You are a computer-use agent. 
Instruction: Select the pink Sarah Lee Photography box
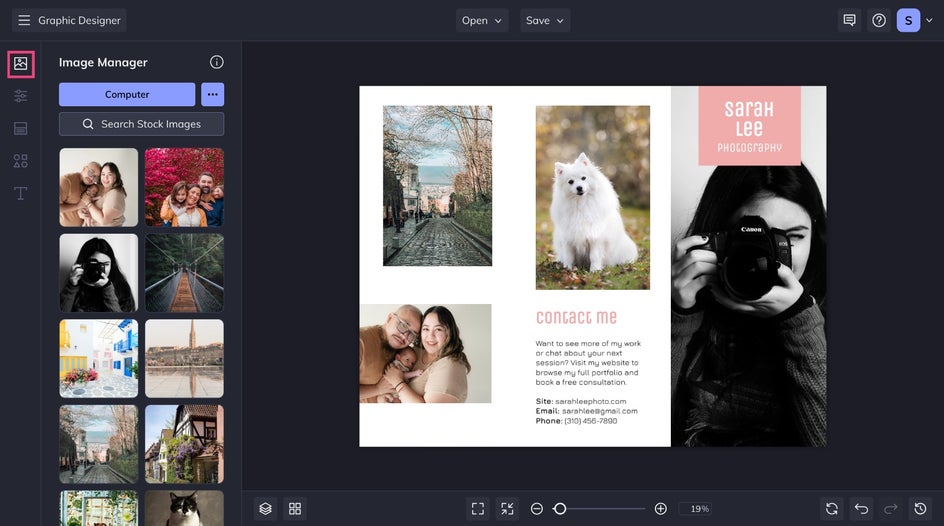pos(750,125)
